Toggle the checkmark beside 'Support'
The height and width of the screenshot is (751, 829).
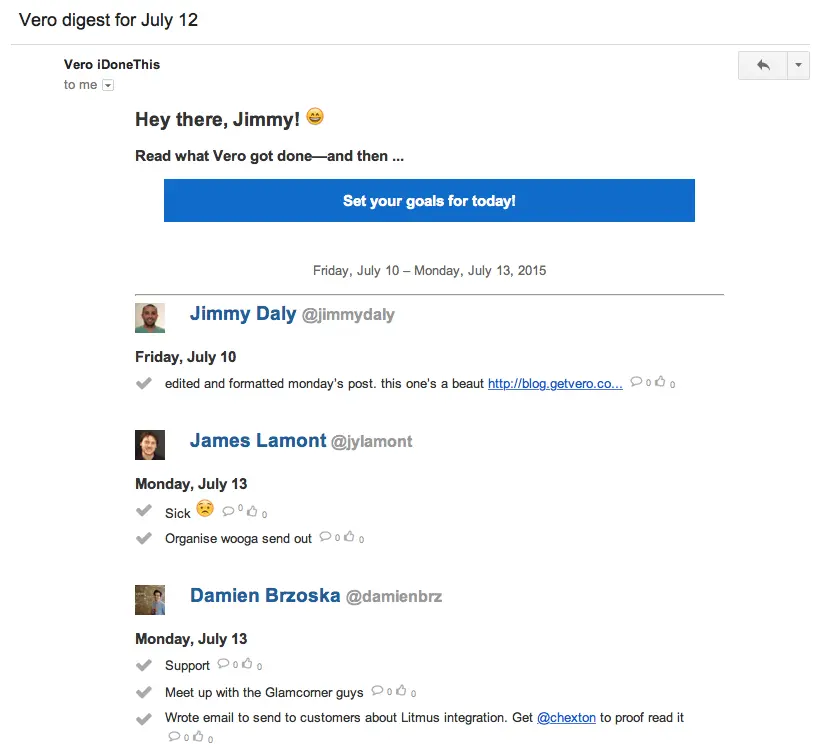tap(143, 665)
